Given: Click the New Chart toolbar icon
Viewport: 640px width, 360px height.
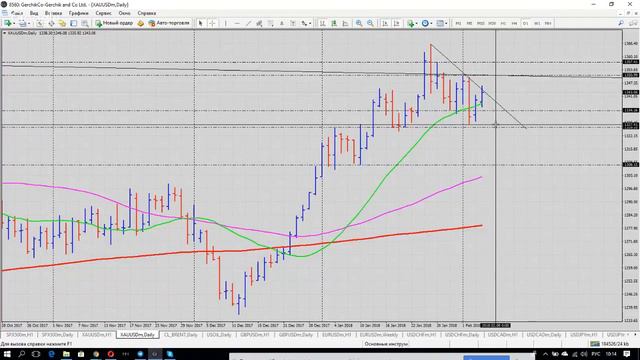Looking at the screenshot, I should coord(7,23).
